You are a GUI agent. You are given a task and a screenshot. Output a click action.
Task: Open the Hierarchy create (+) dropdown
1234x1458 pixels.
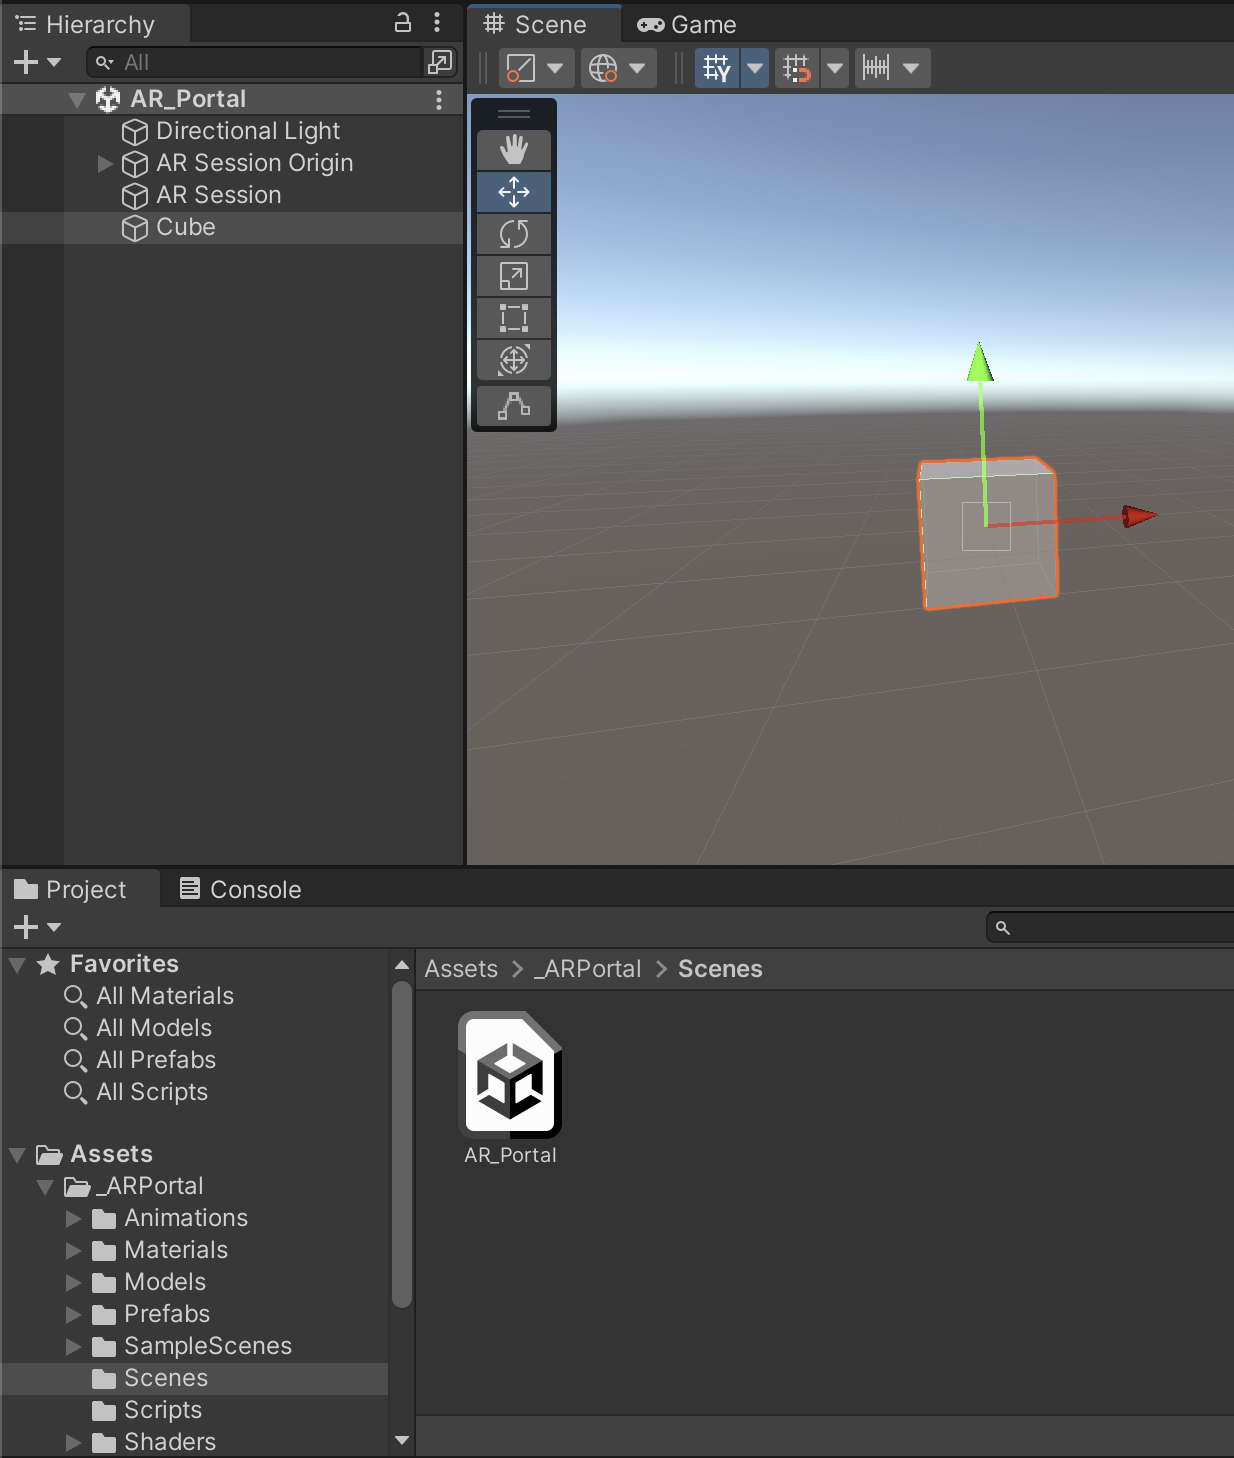point(37,63)
